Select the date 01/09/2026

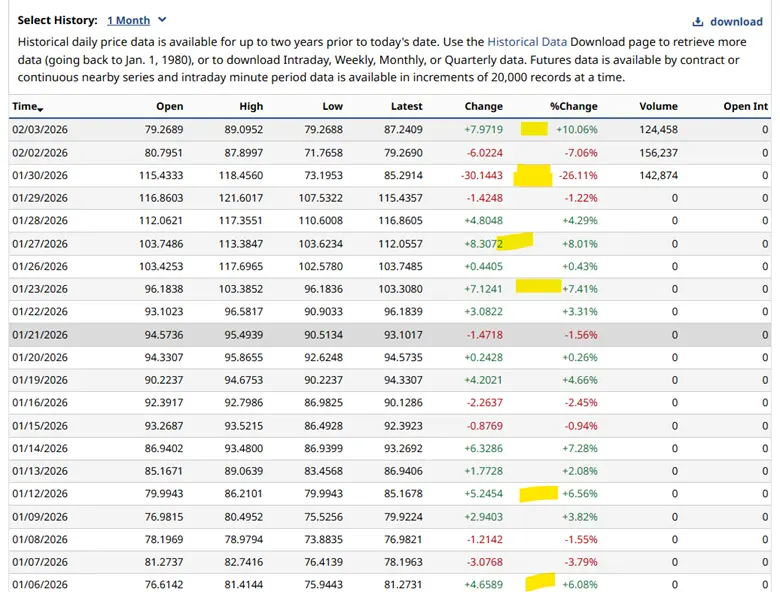(40, 517)
